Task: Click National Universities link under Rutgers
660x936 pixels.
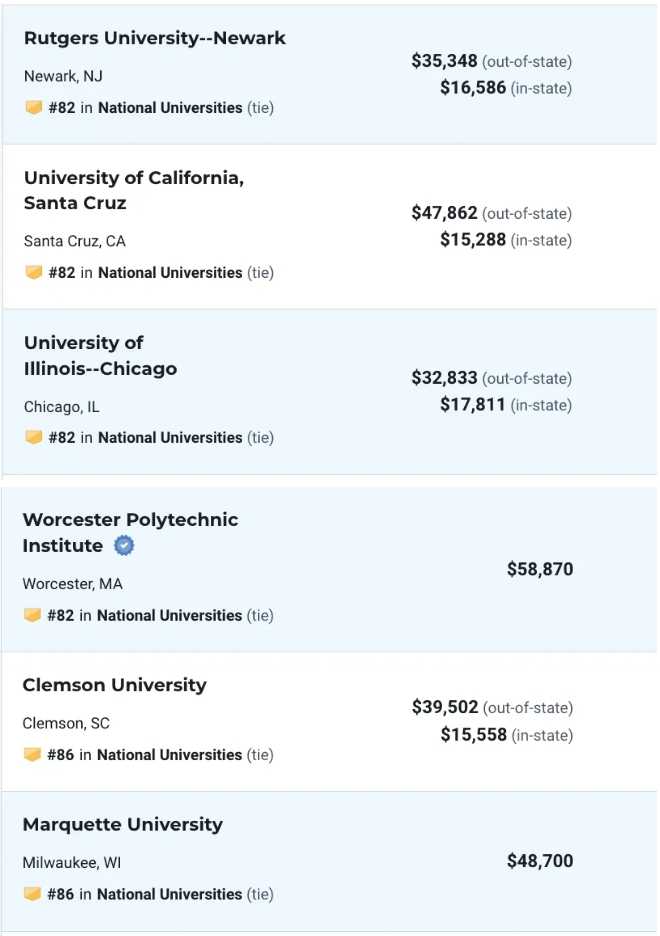Action: [x=170, y=107]
